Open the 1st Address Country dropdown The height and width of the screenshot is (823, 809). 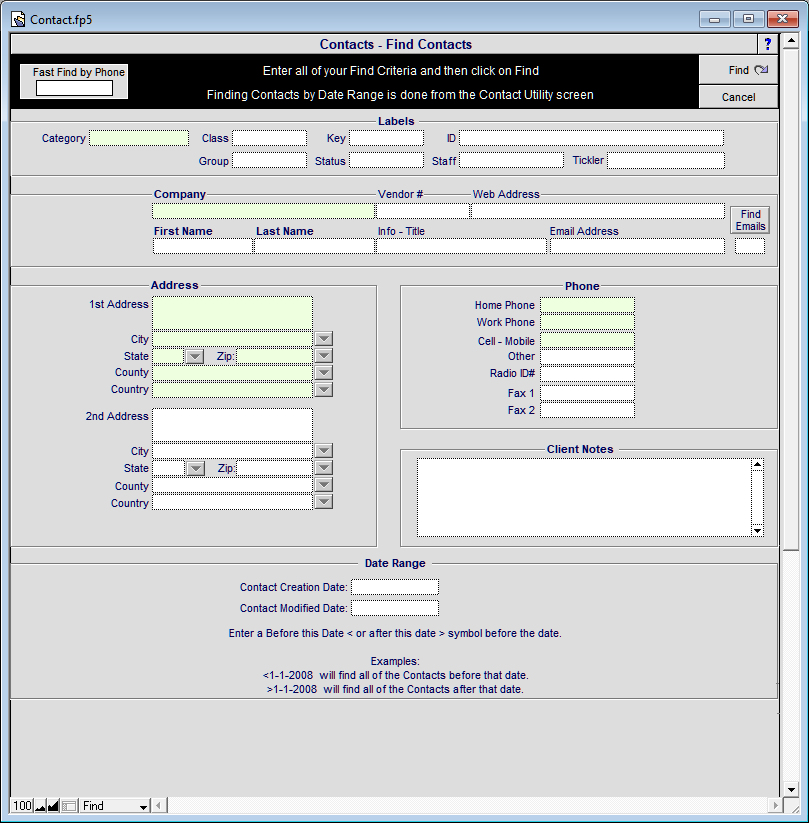[324, 389]
